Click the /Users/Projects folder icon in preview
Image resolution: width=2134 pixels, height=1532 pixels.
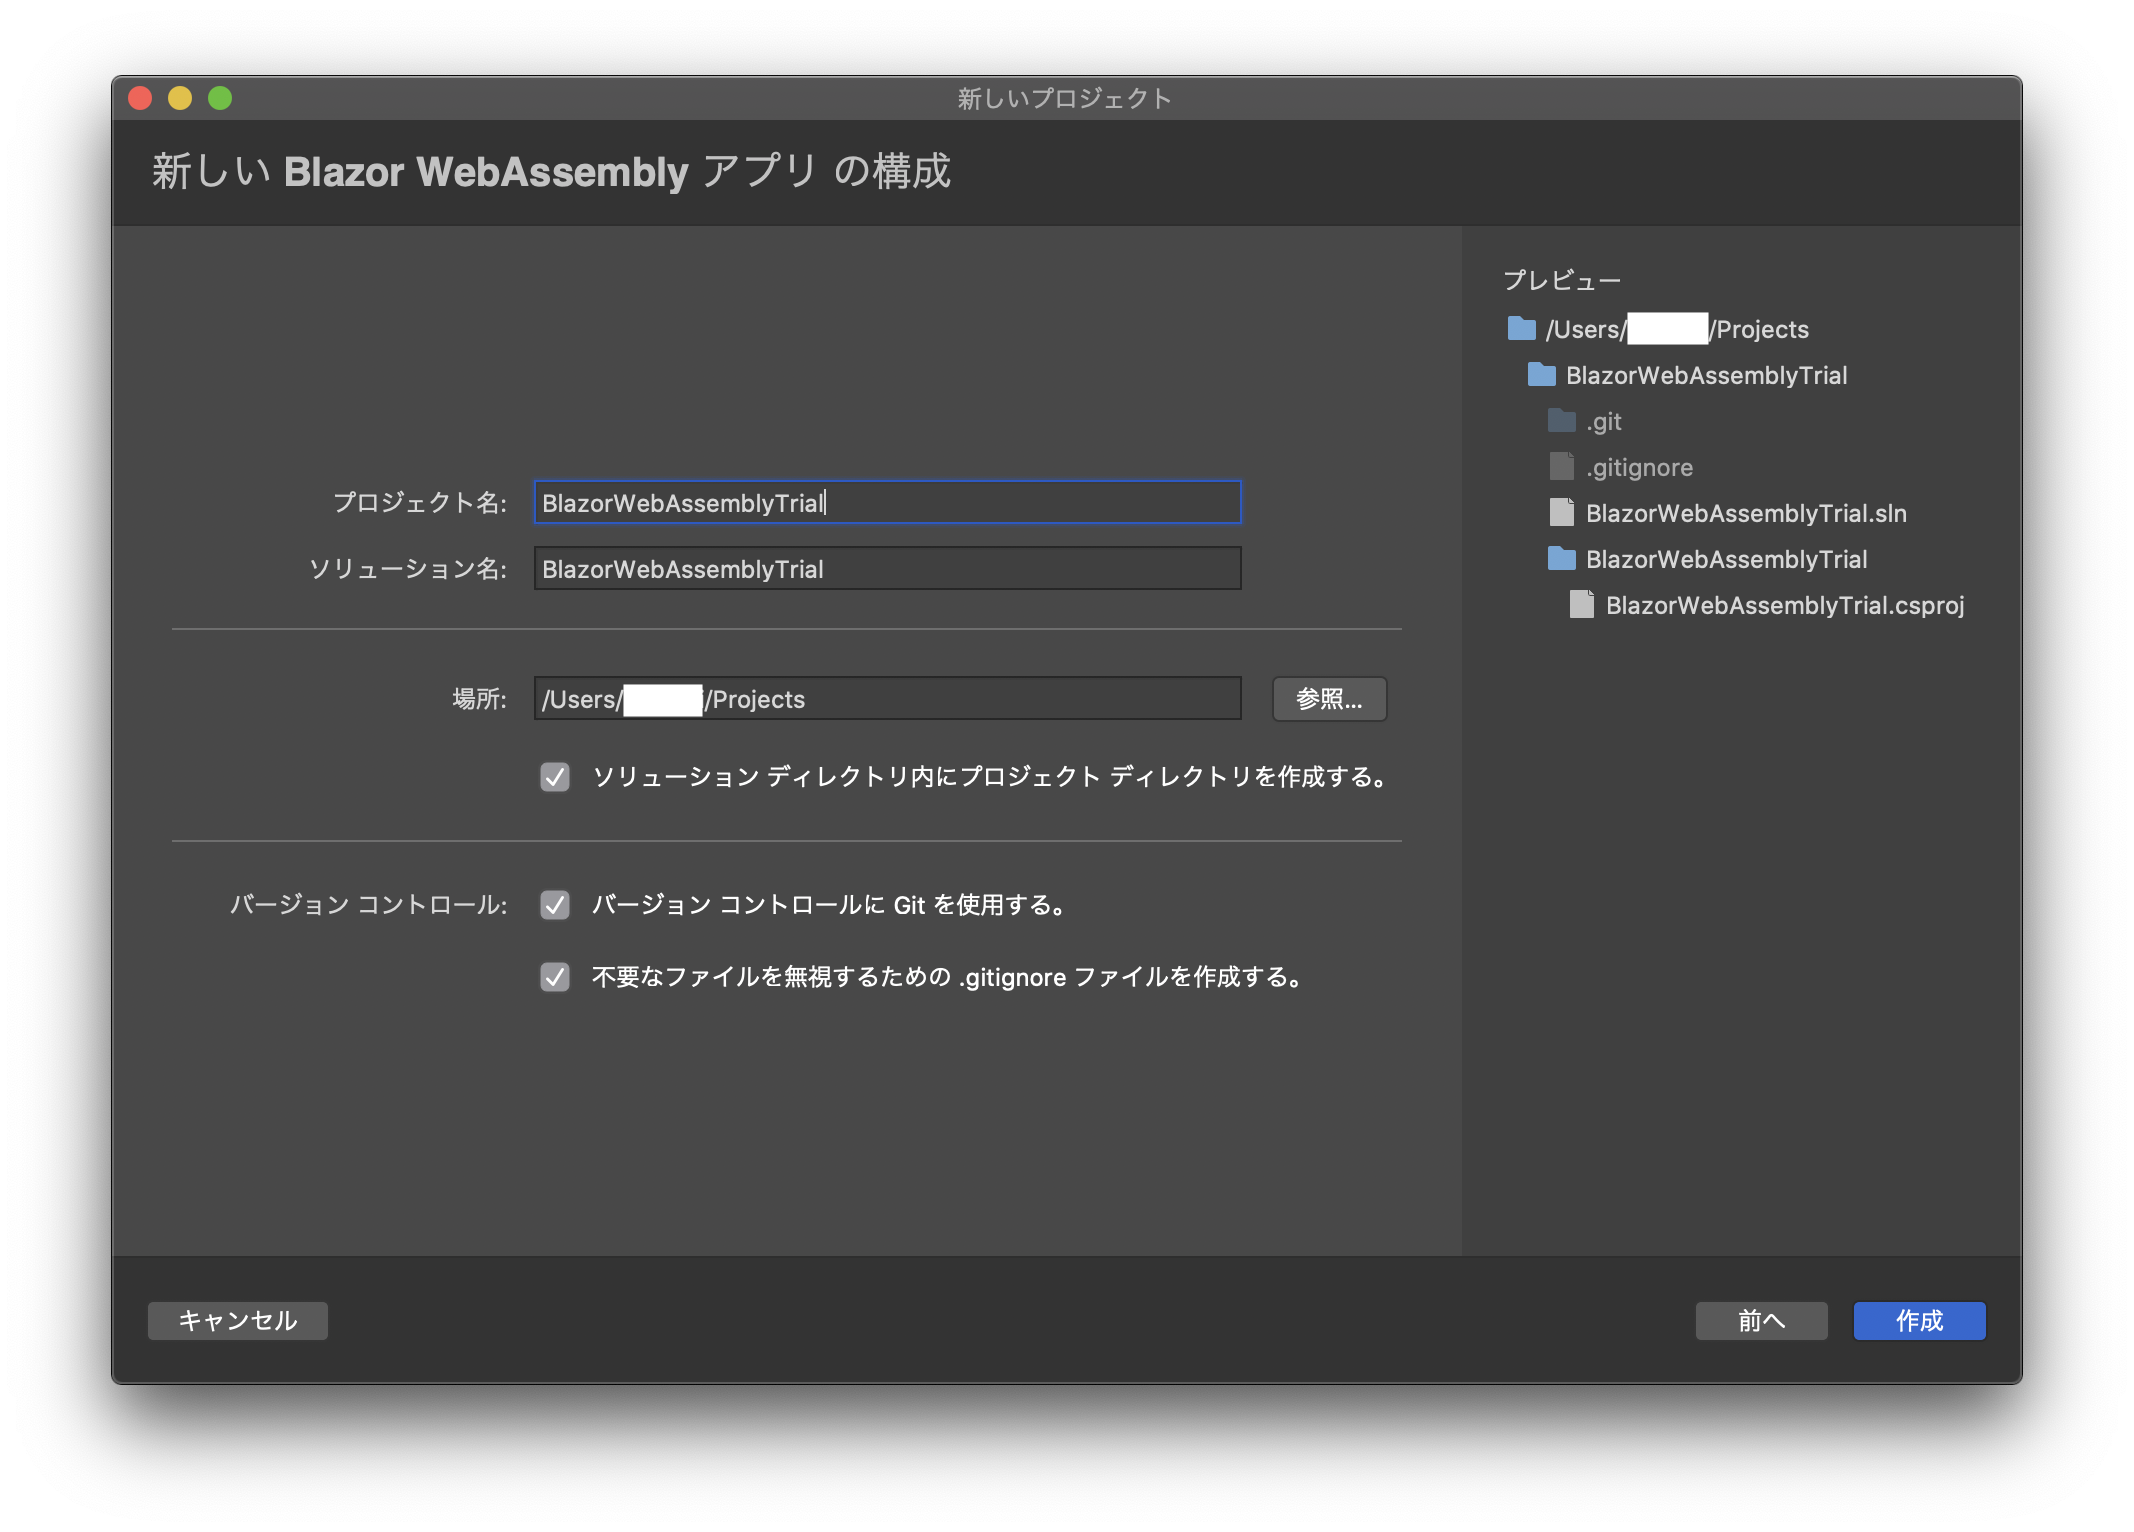click(1520, 329)
